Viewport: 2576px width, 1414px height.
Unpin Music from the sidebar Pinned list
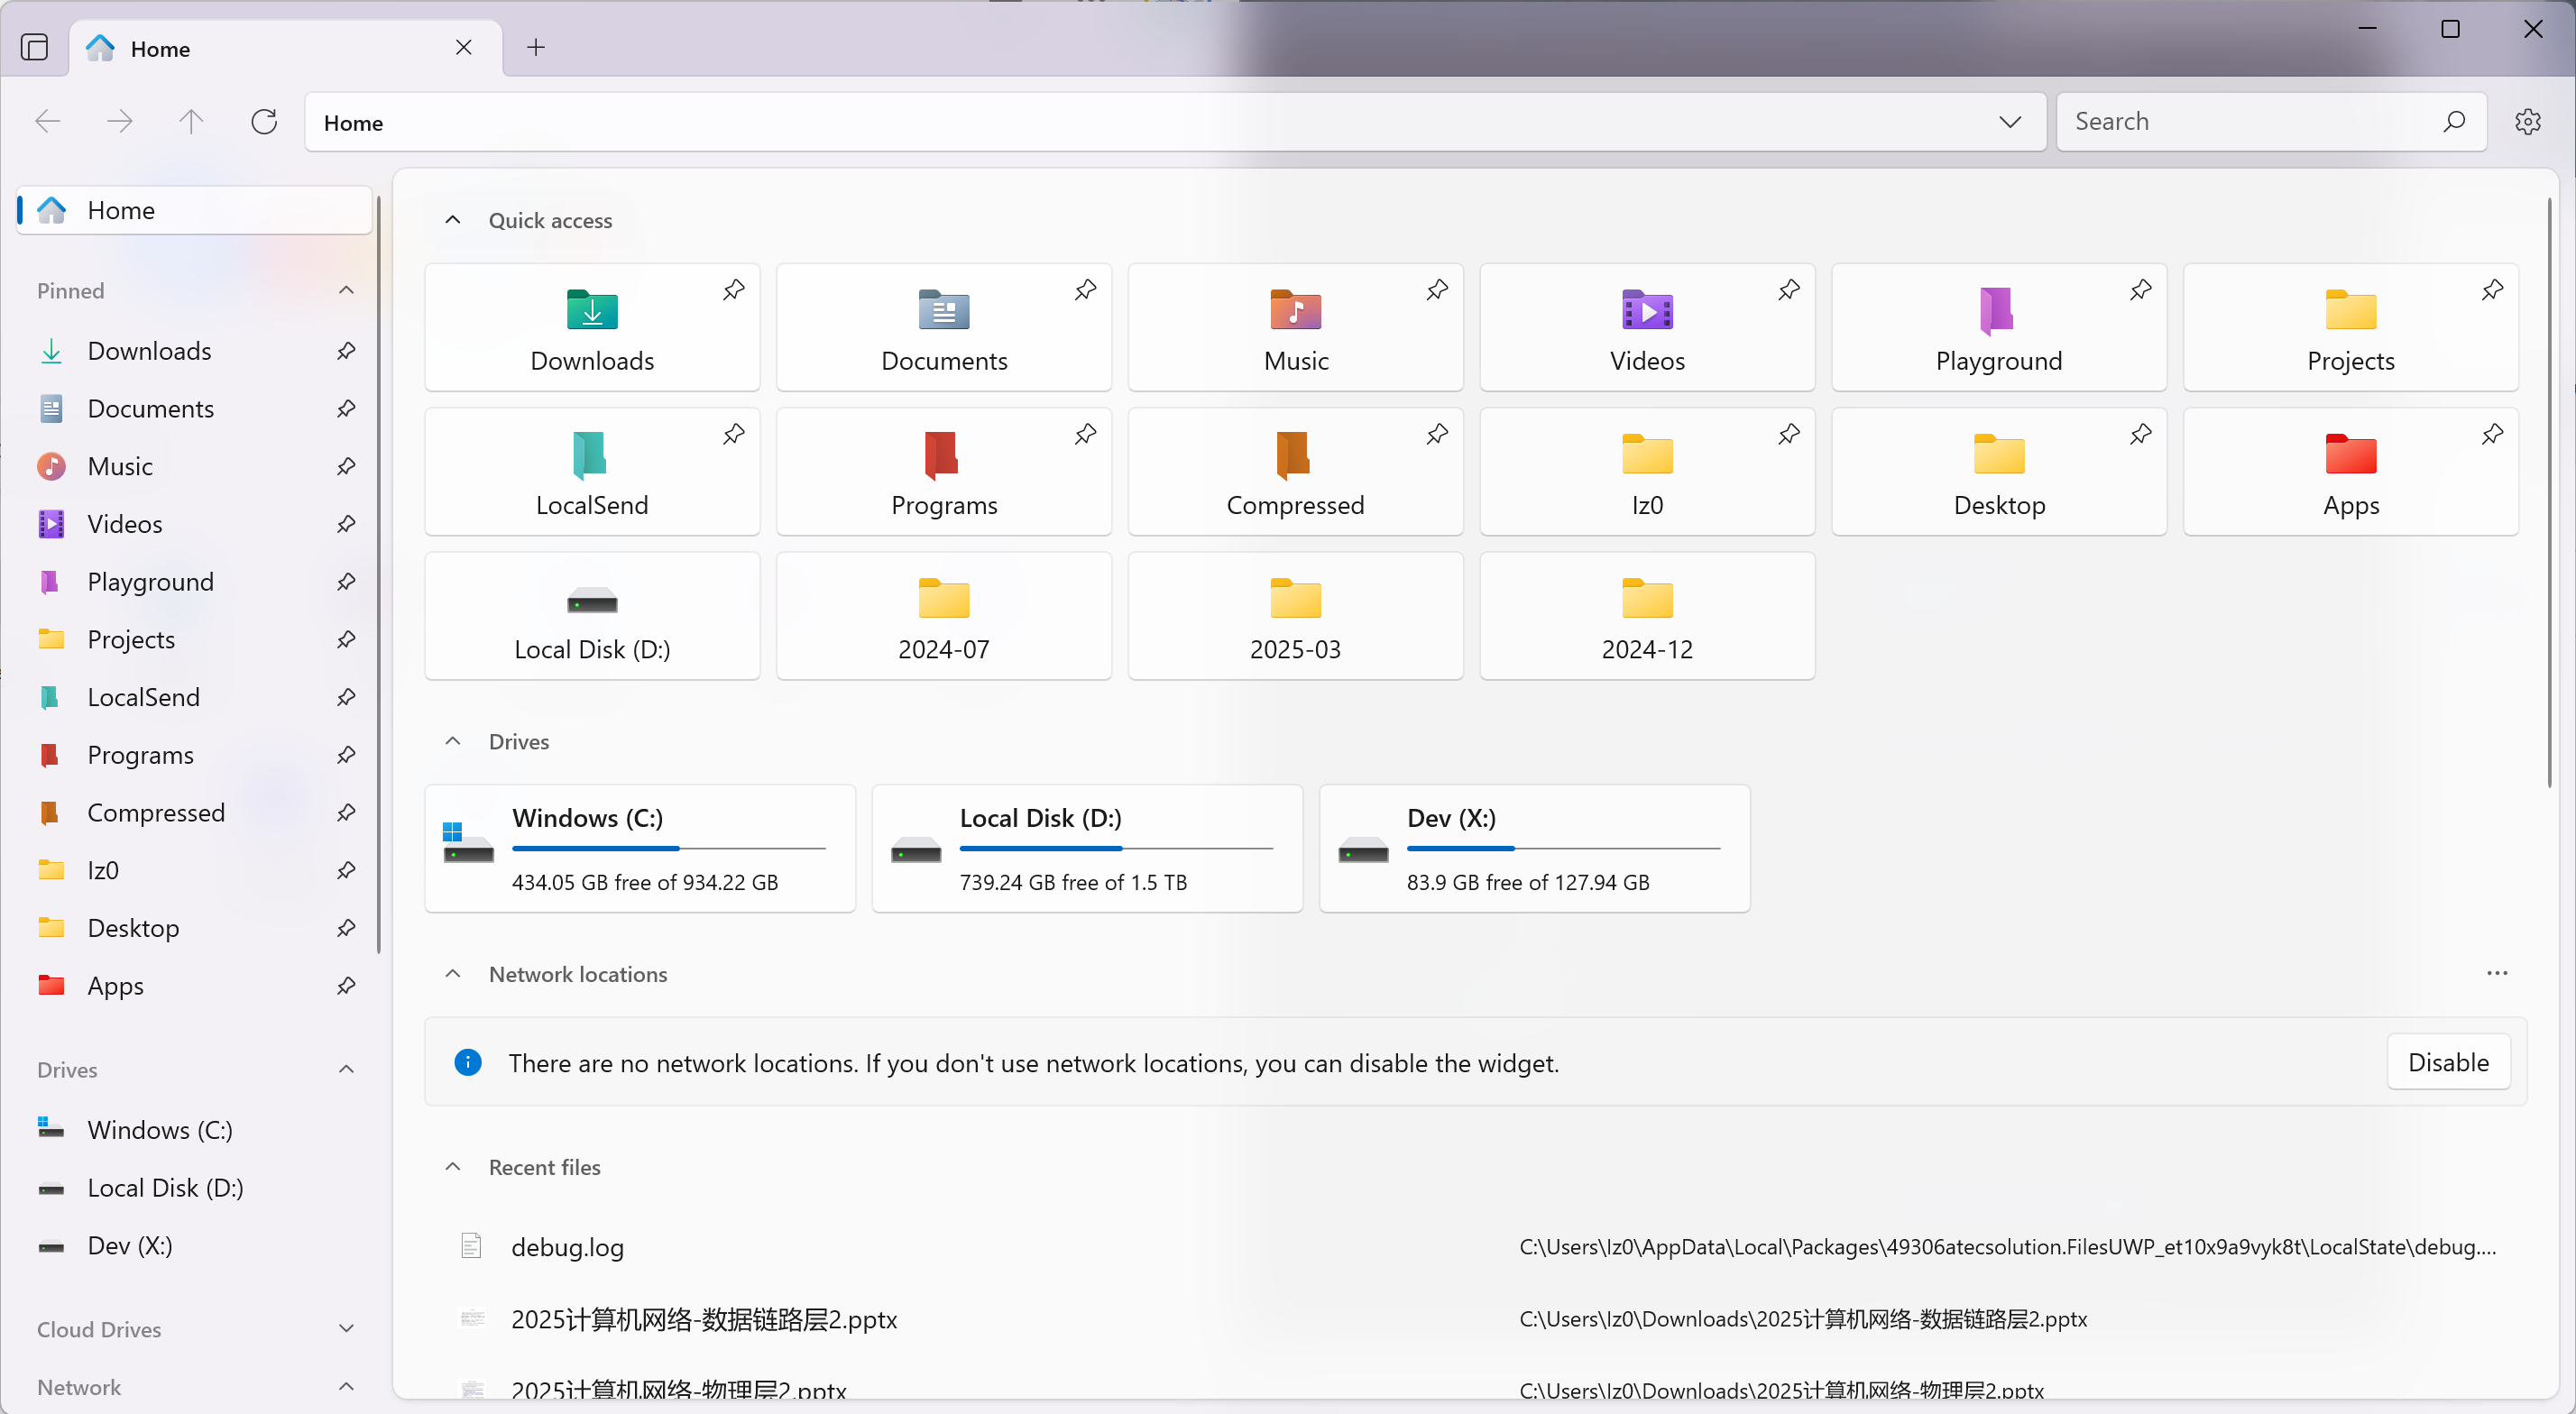(346, 466)
